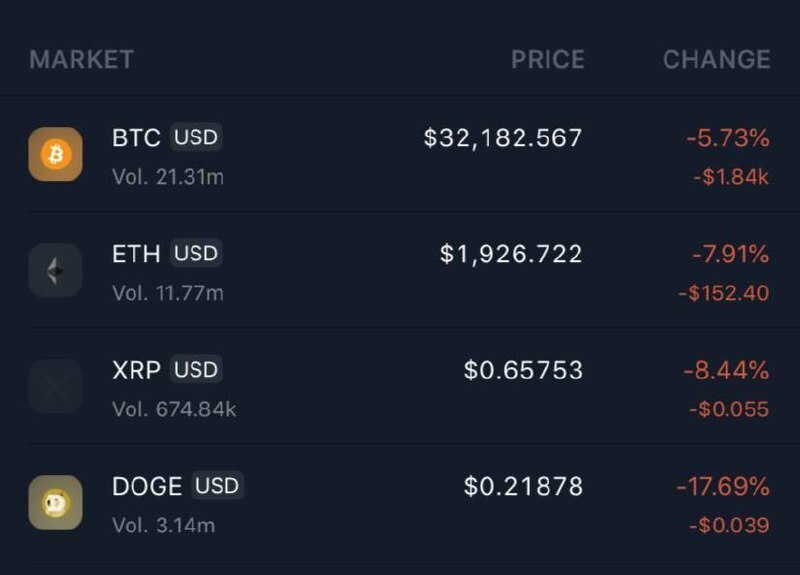Select the Dogecoin price $0.21878

pos(523,487)
